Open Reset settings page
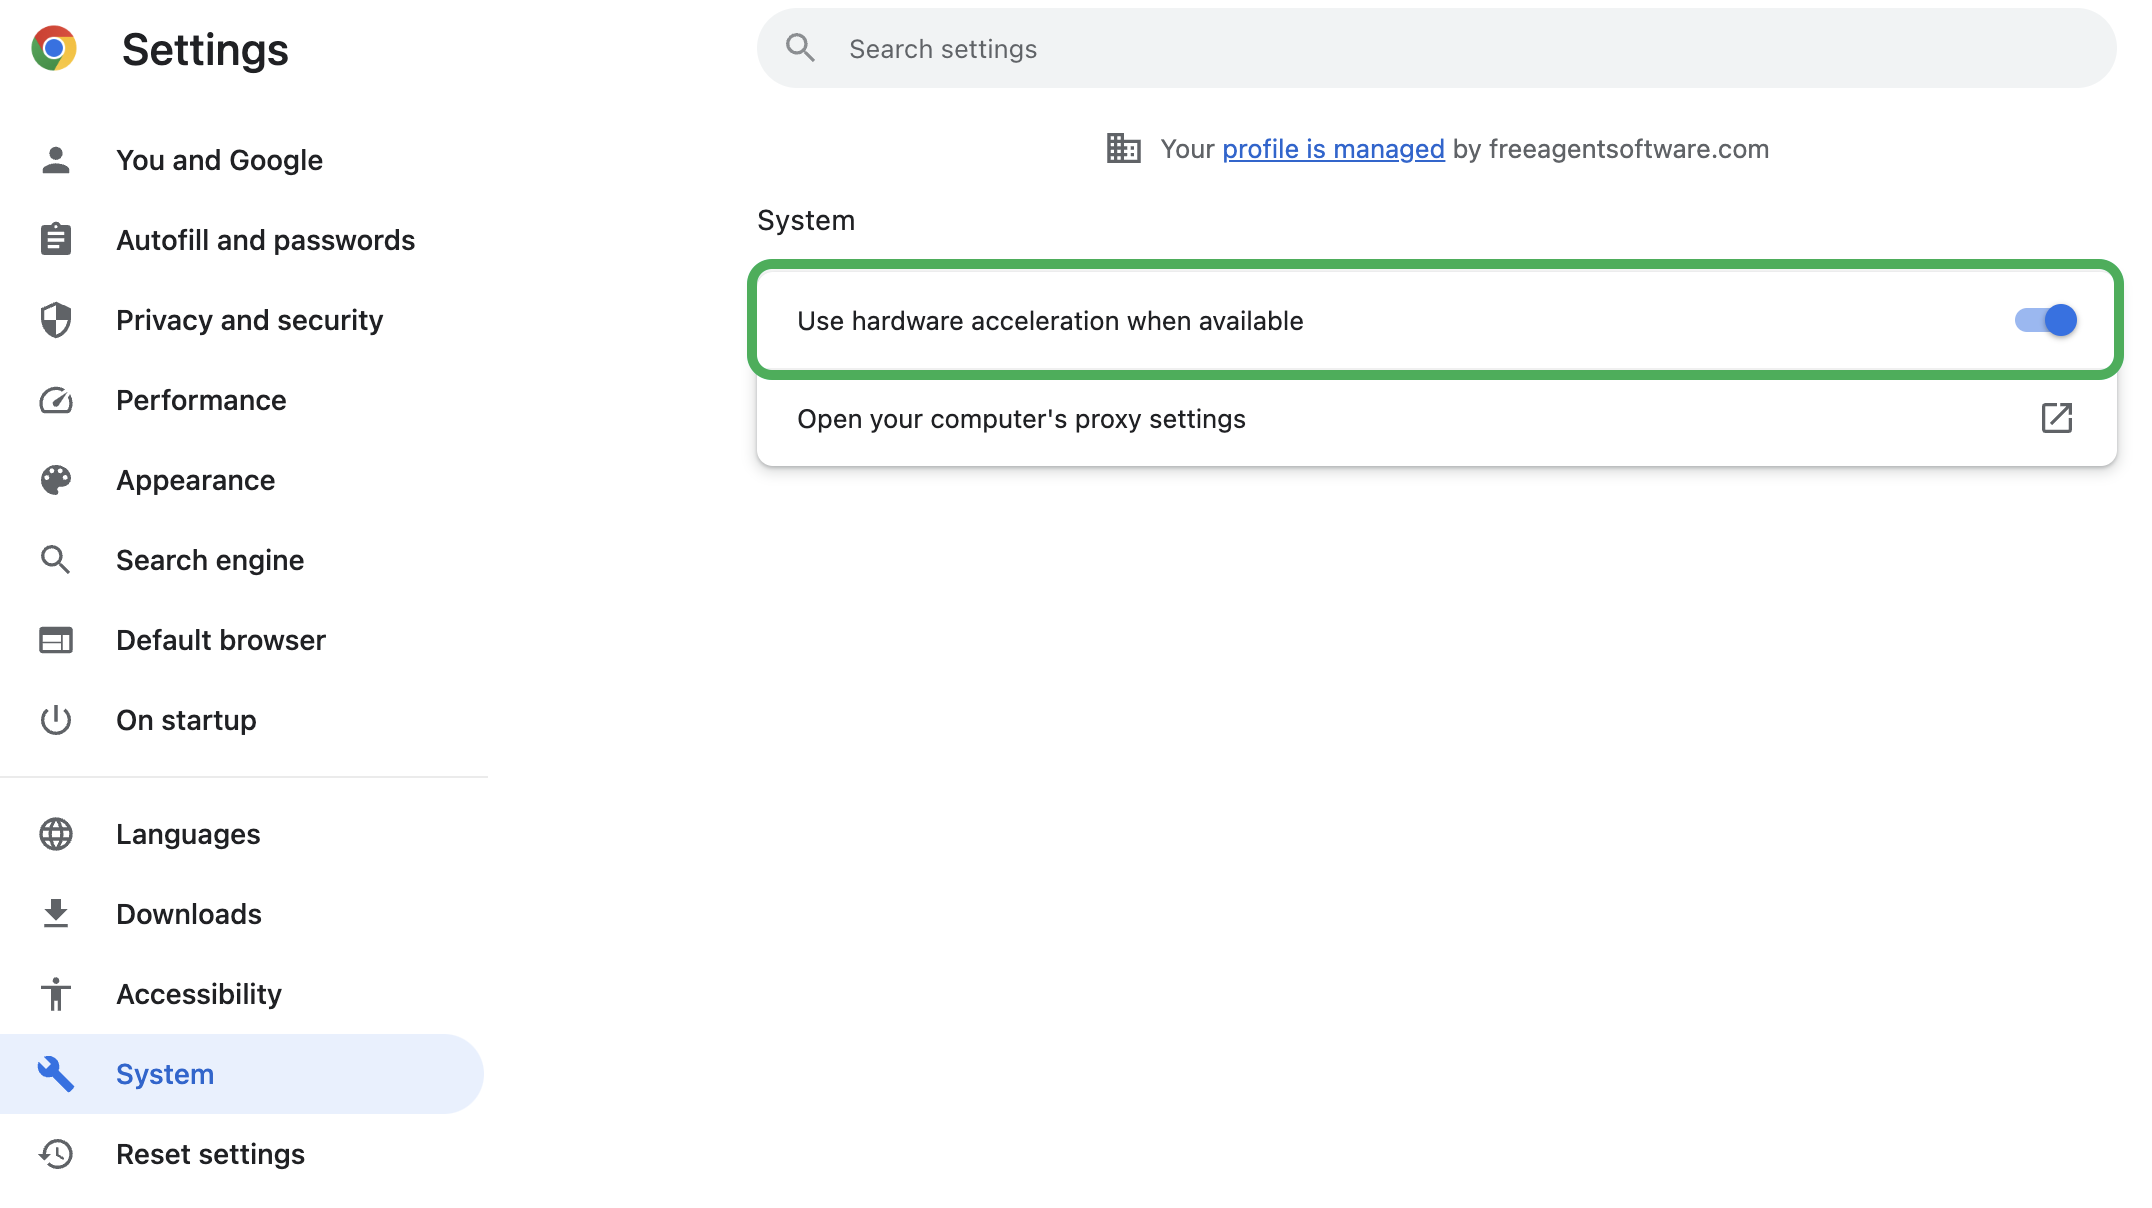The height and width of the screenshot is (1208, 2152). (242, 1154)
